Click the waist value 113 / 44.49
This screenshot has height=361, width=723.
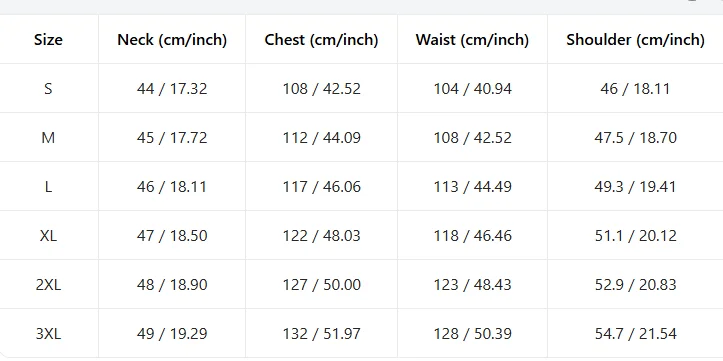[472, 187]
